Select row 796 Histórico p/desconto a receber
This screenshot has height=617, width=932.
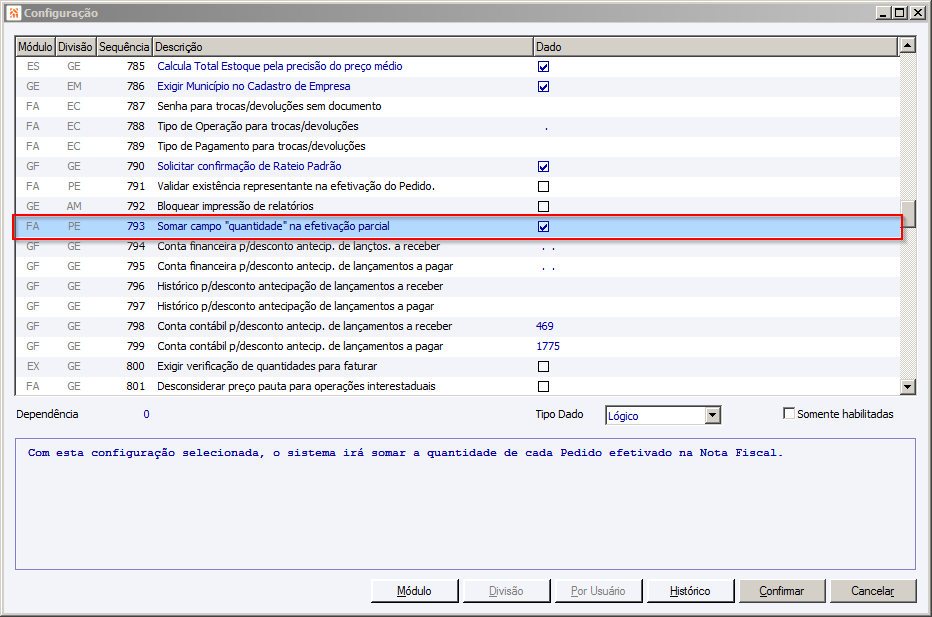point(456,287)
